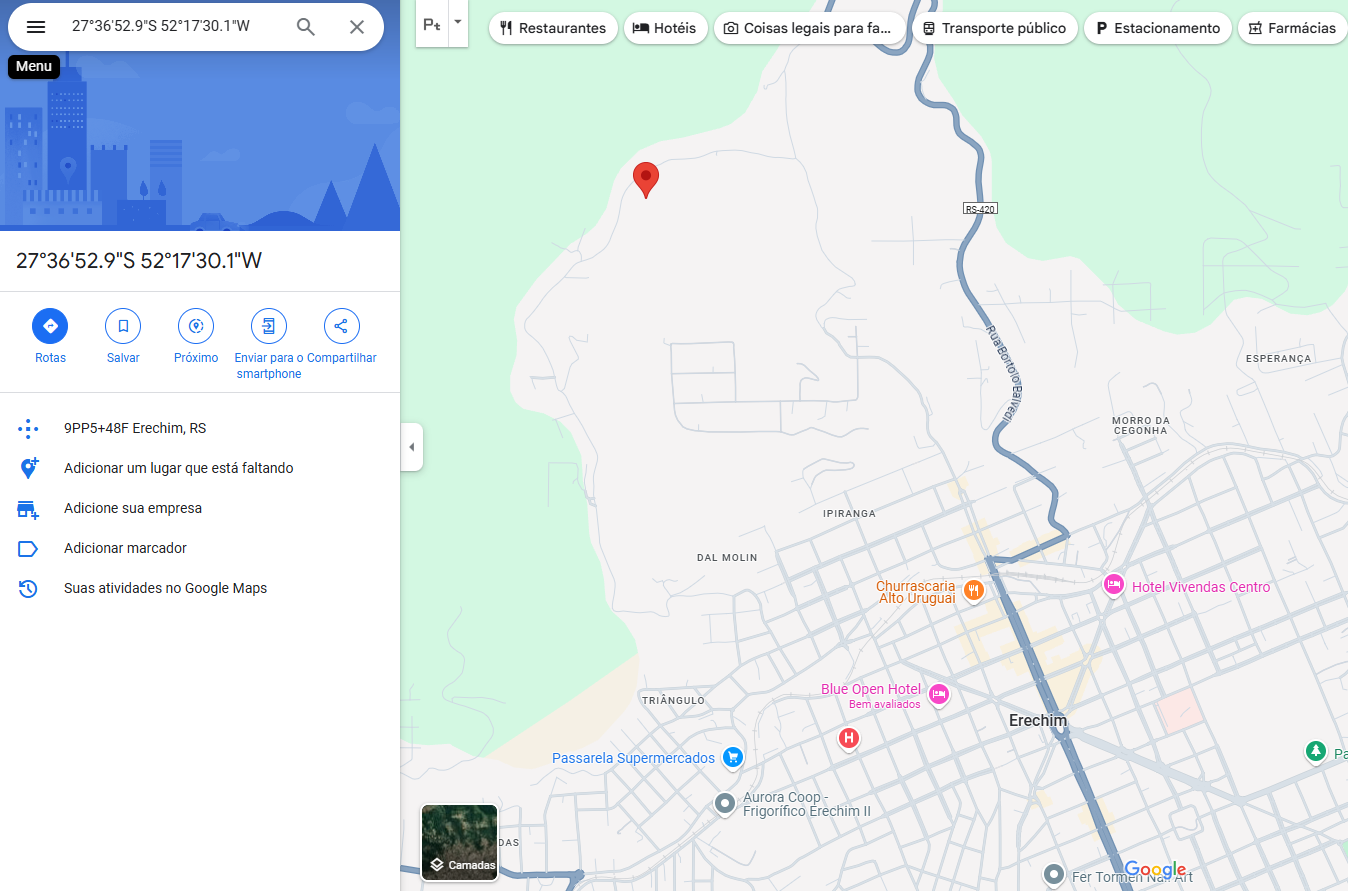Copy plus code 9PP5+48F Erechim, RS
Screen dimensions: 1348x891
click(x=200, y=428)
